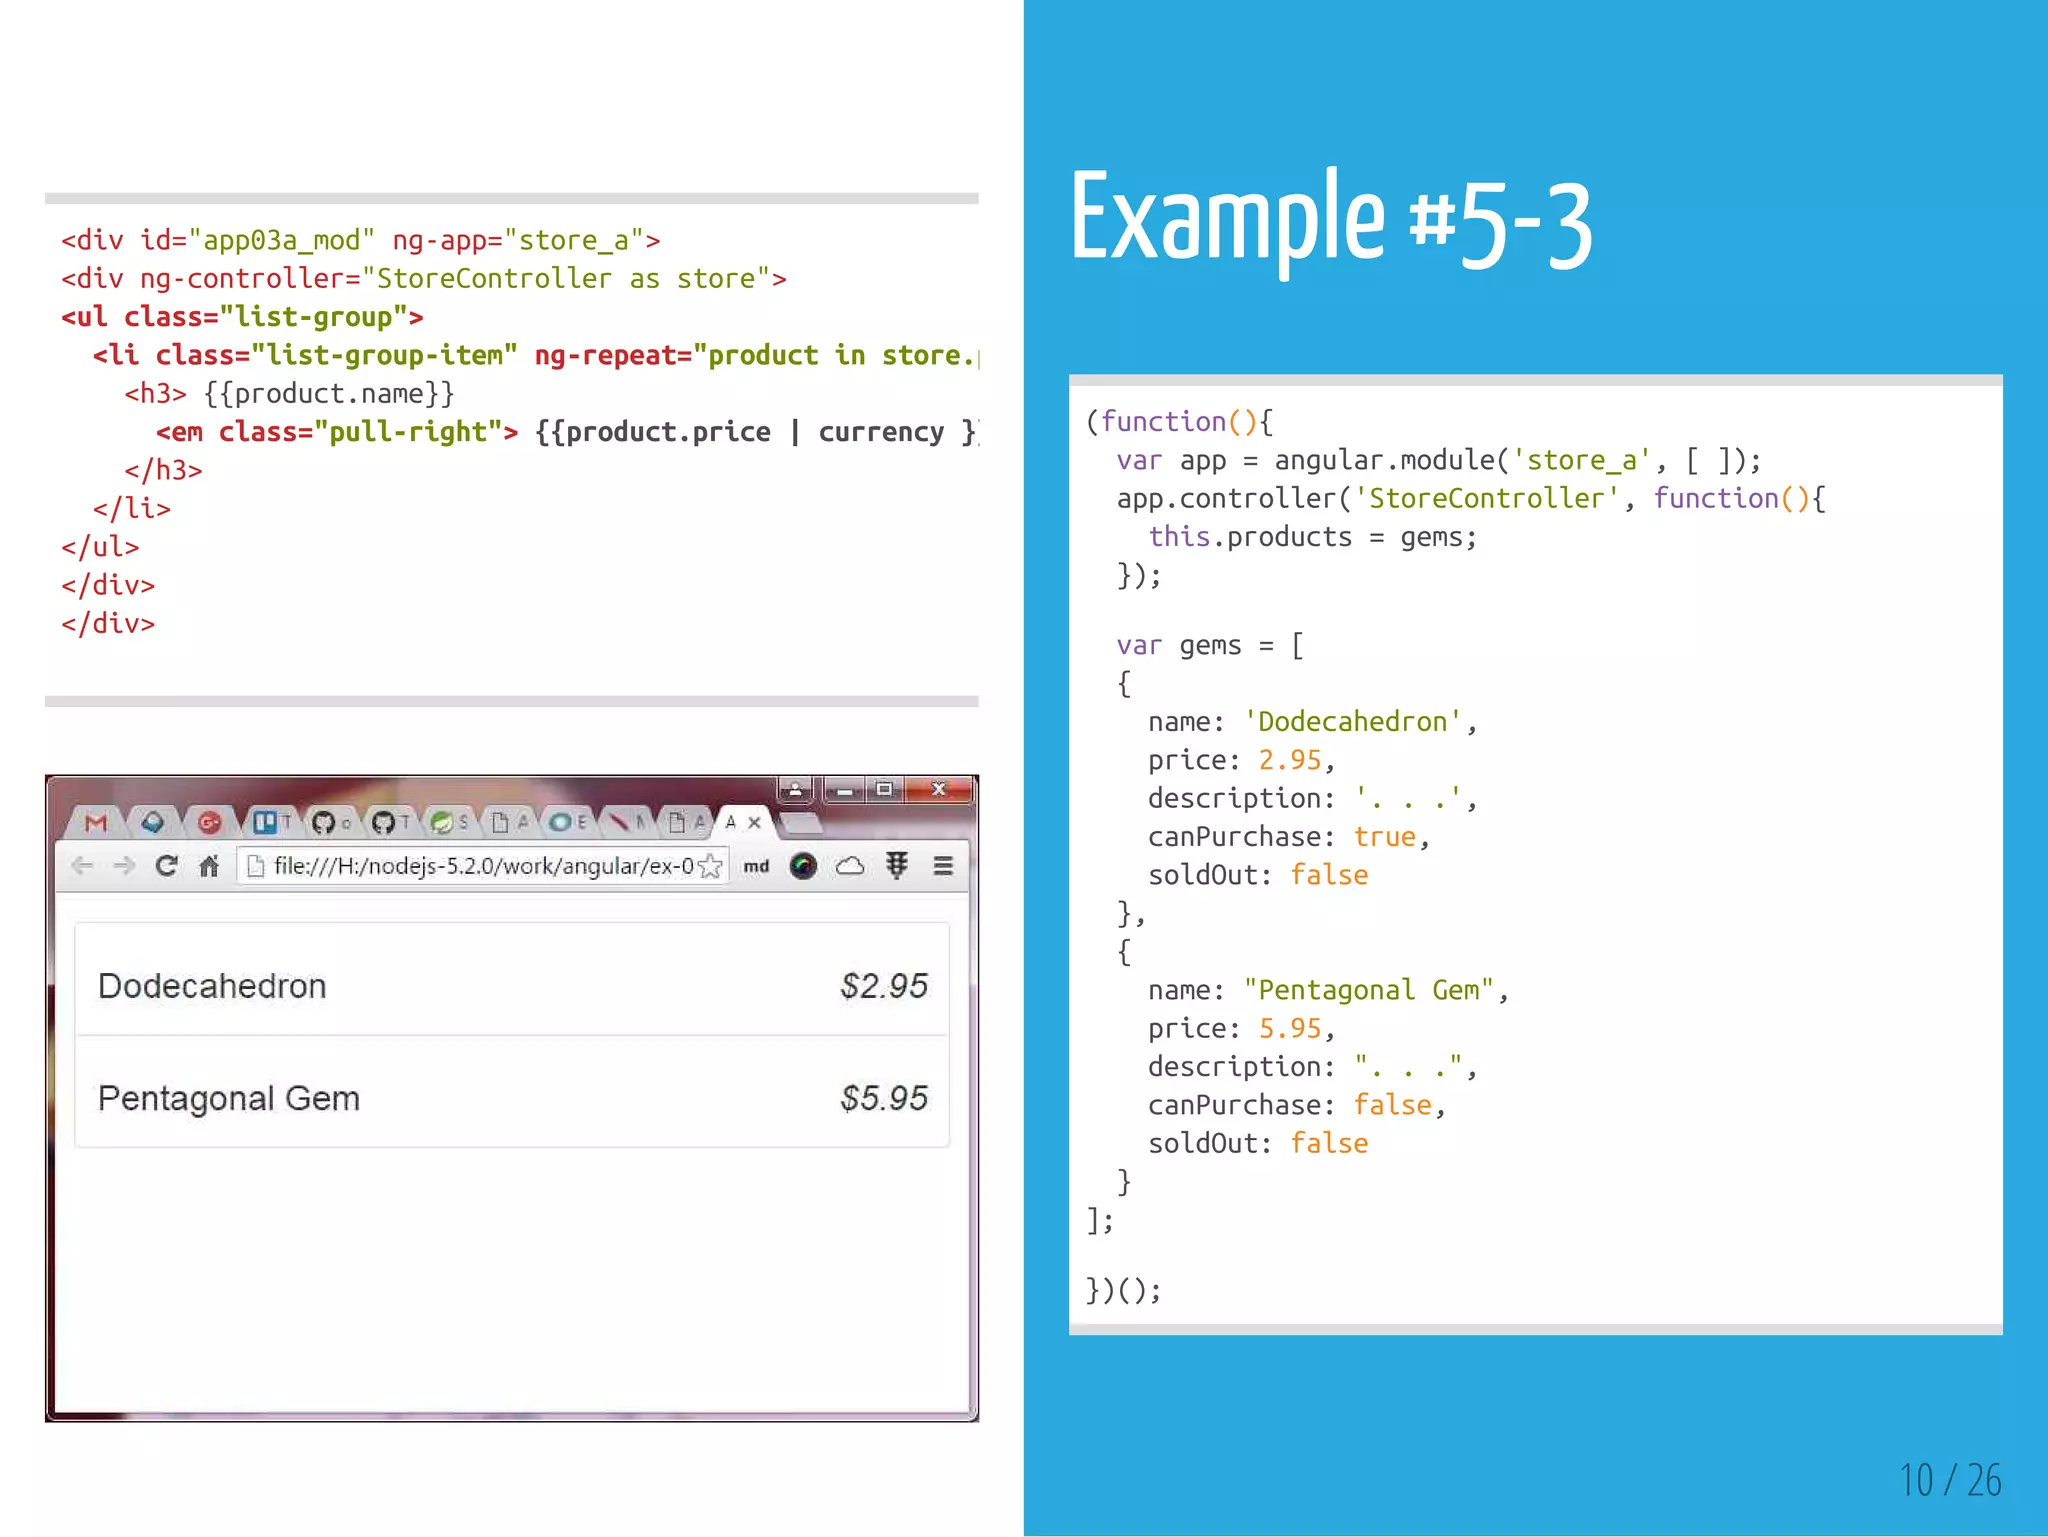This screenshot has height=1537, width=2048.
Task: Open the Google+ browser tab
Action: coord(209,822)
